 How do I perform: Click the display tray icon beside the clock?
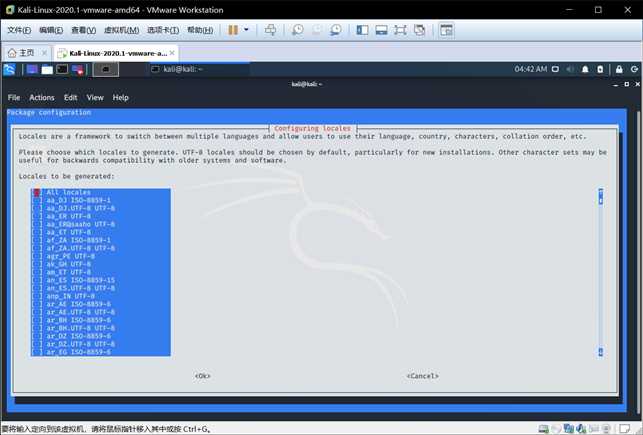[555, 69]
